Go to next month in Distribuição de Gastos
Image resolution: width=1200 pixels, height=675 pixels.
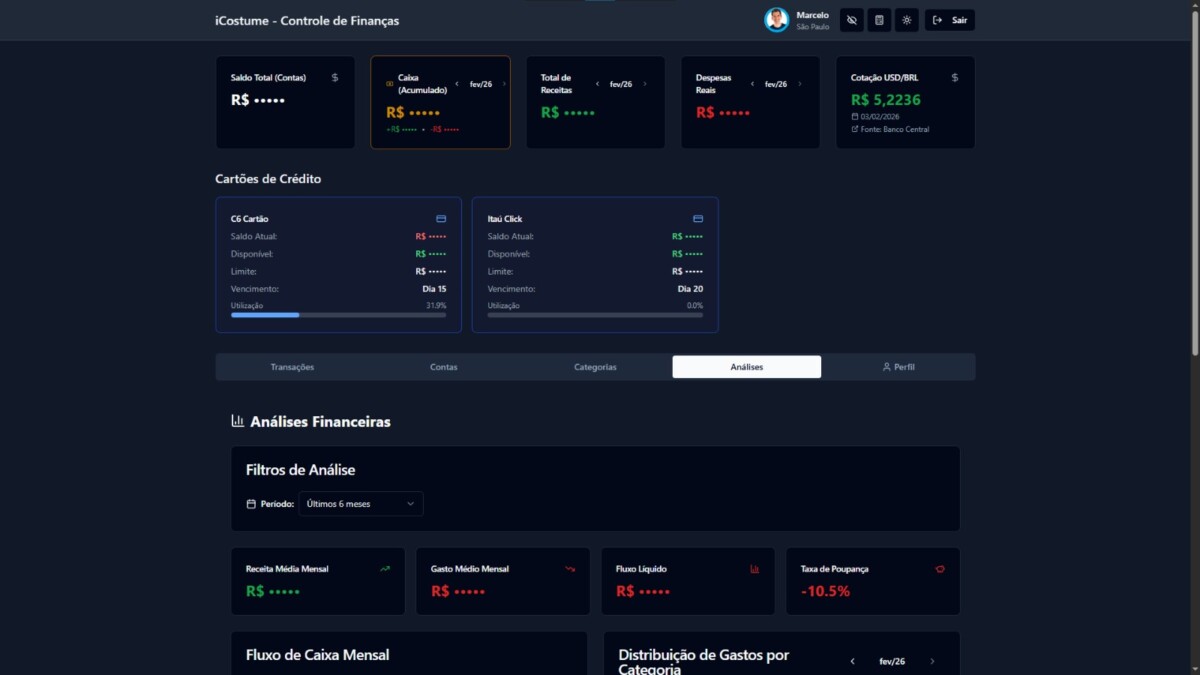(x=932, y=661)
